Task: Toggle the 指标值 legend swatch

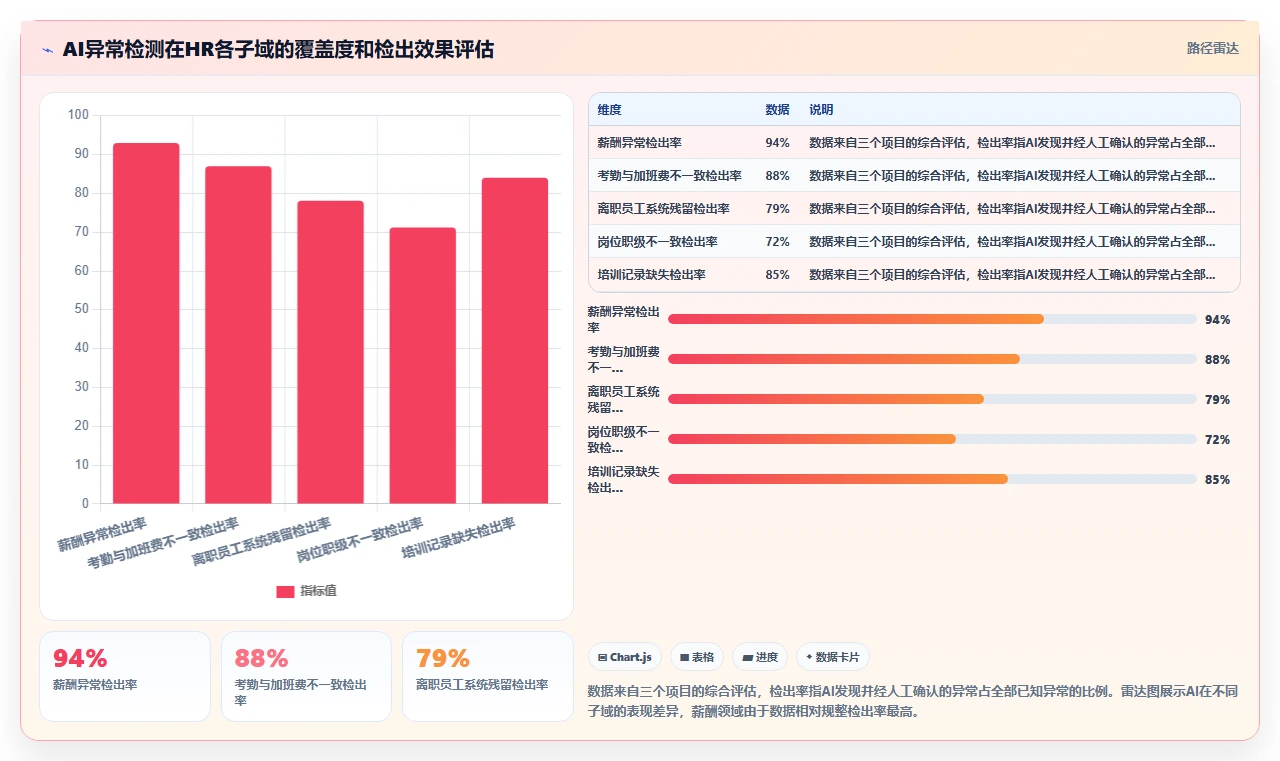Action: click(285, 591)
